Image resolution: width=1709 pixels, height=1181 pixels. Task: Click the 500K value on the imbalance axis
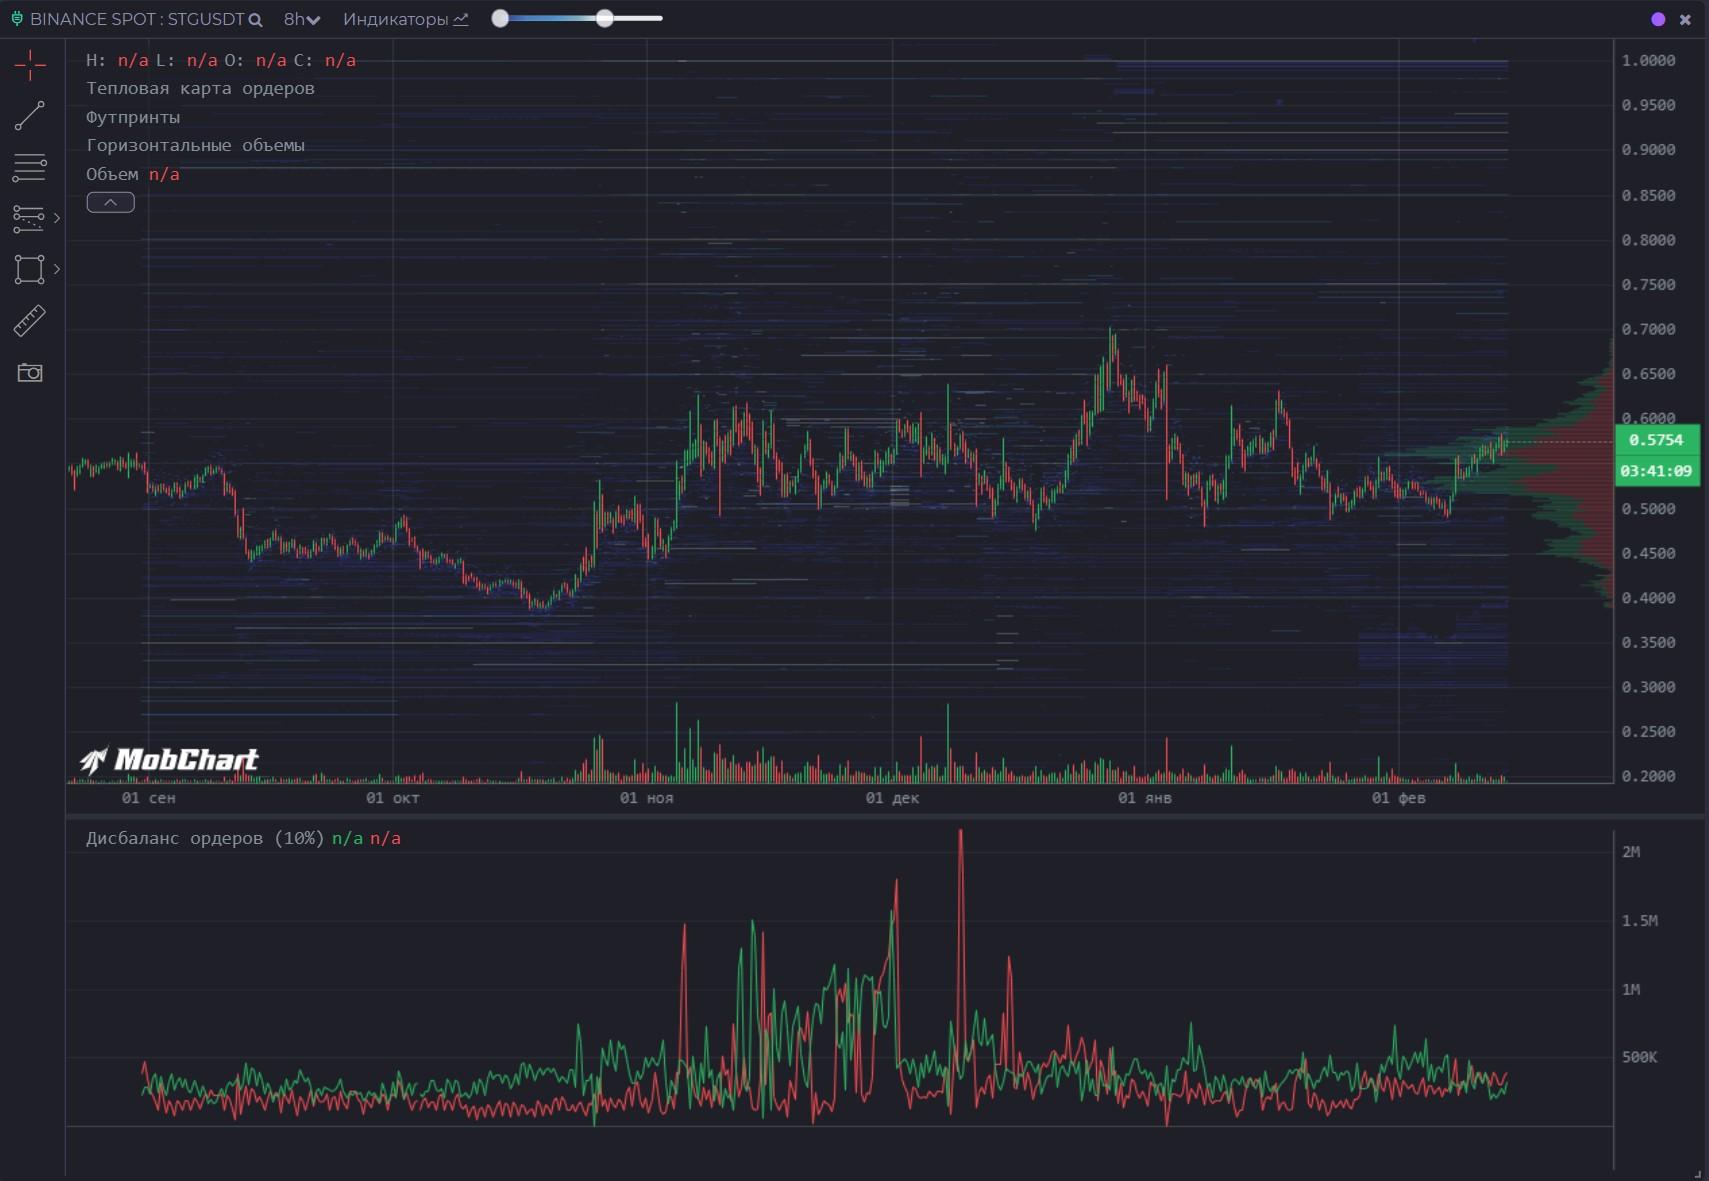click(x=1639, y=1057)
